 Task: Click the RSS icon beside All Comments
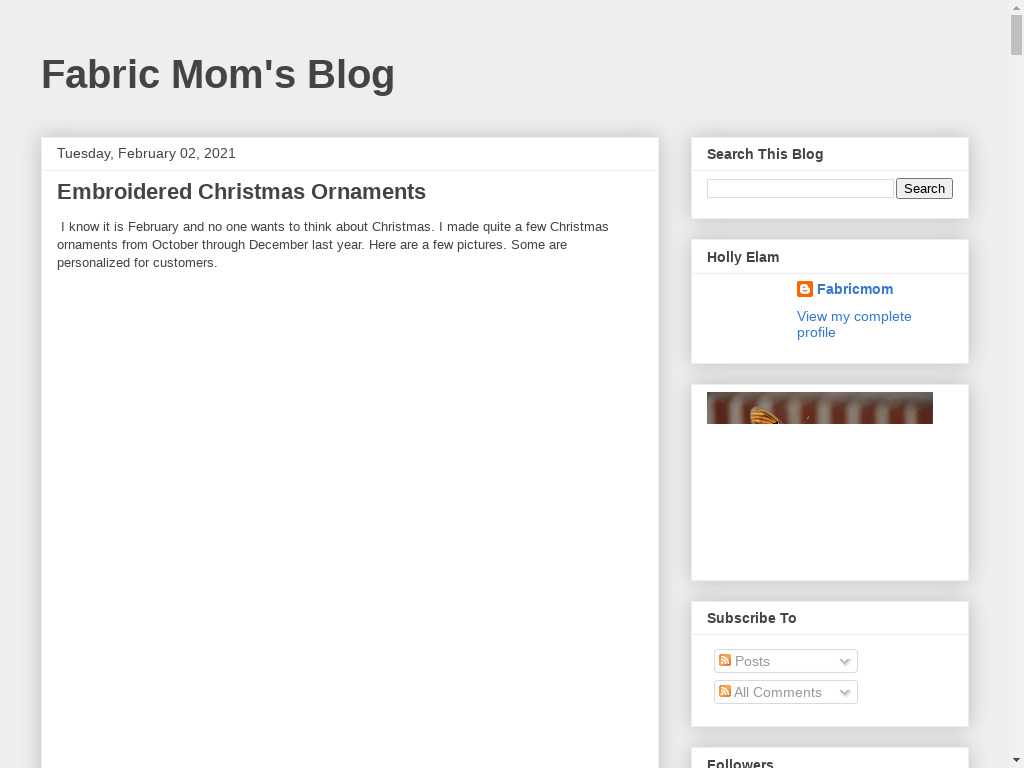tap(725, 691)
